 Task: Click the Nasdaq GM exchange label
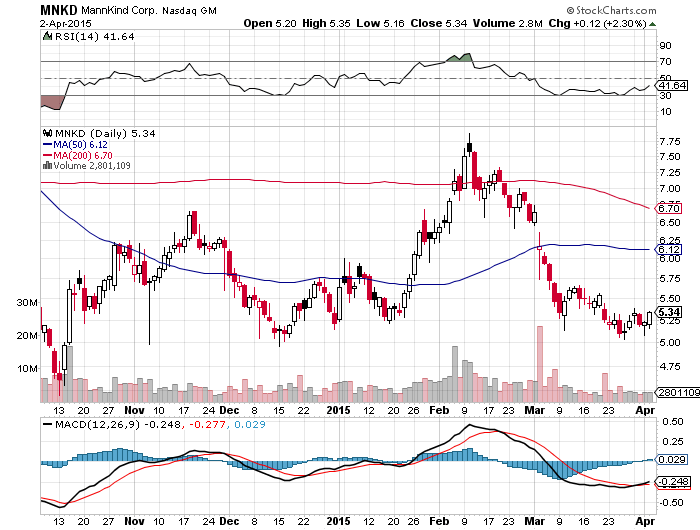coord(189,10)
